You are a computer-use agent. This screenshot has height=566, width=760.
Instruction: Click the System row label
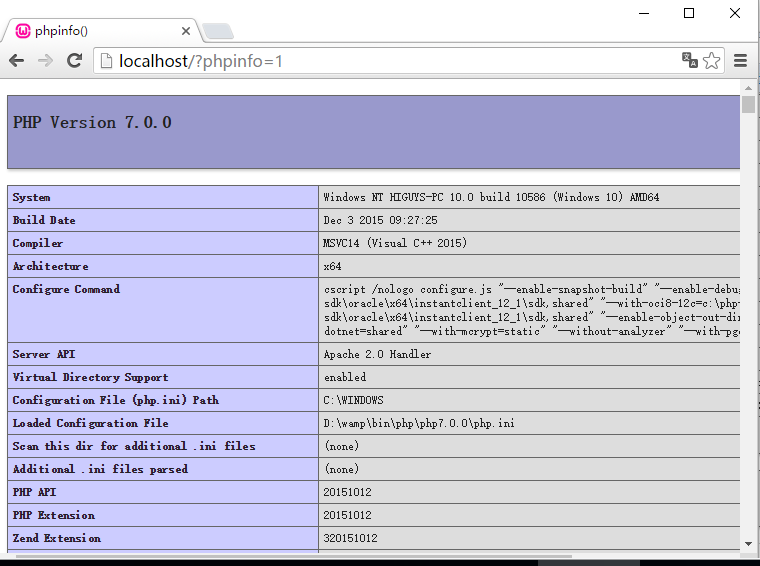click(x=32, y=197)
